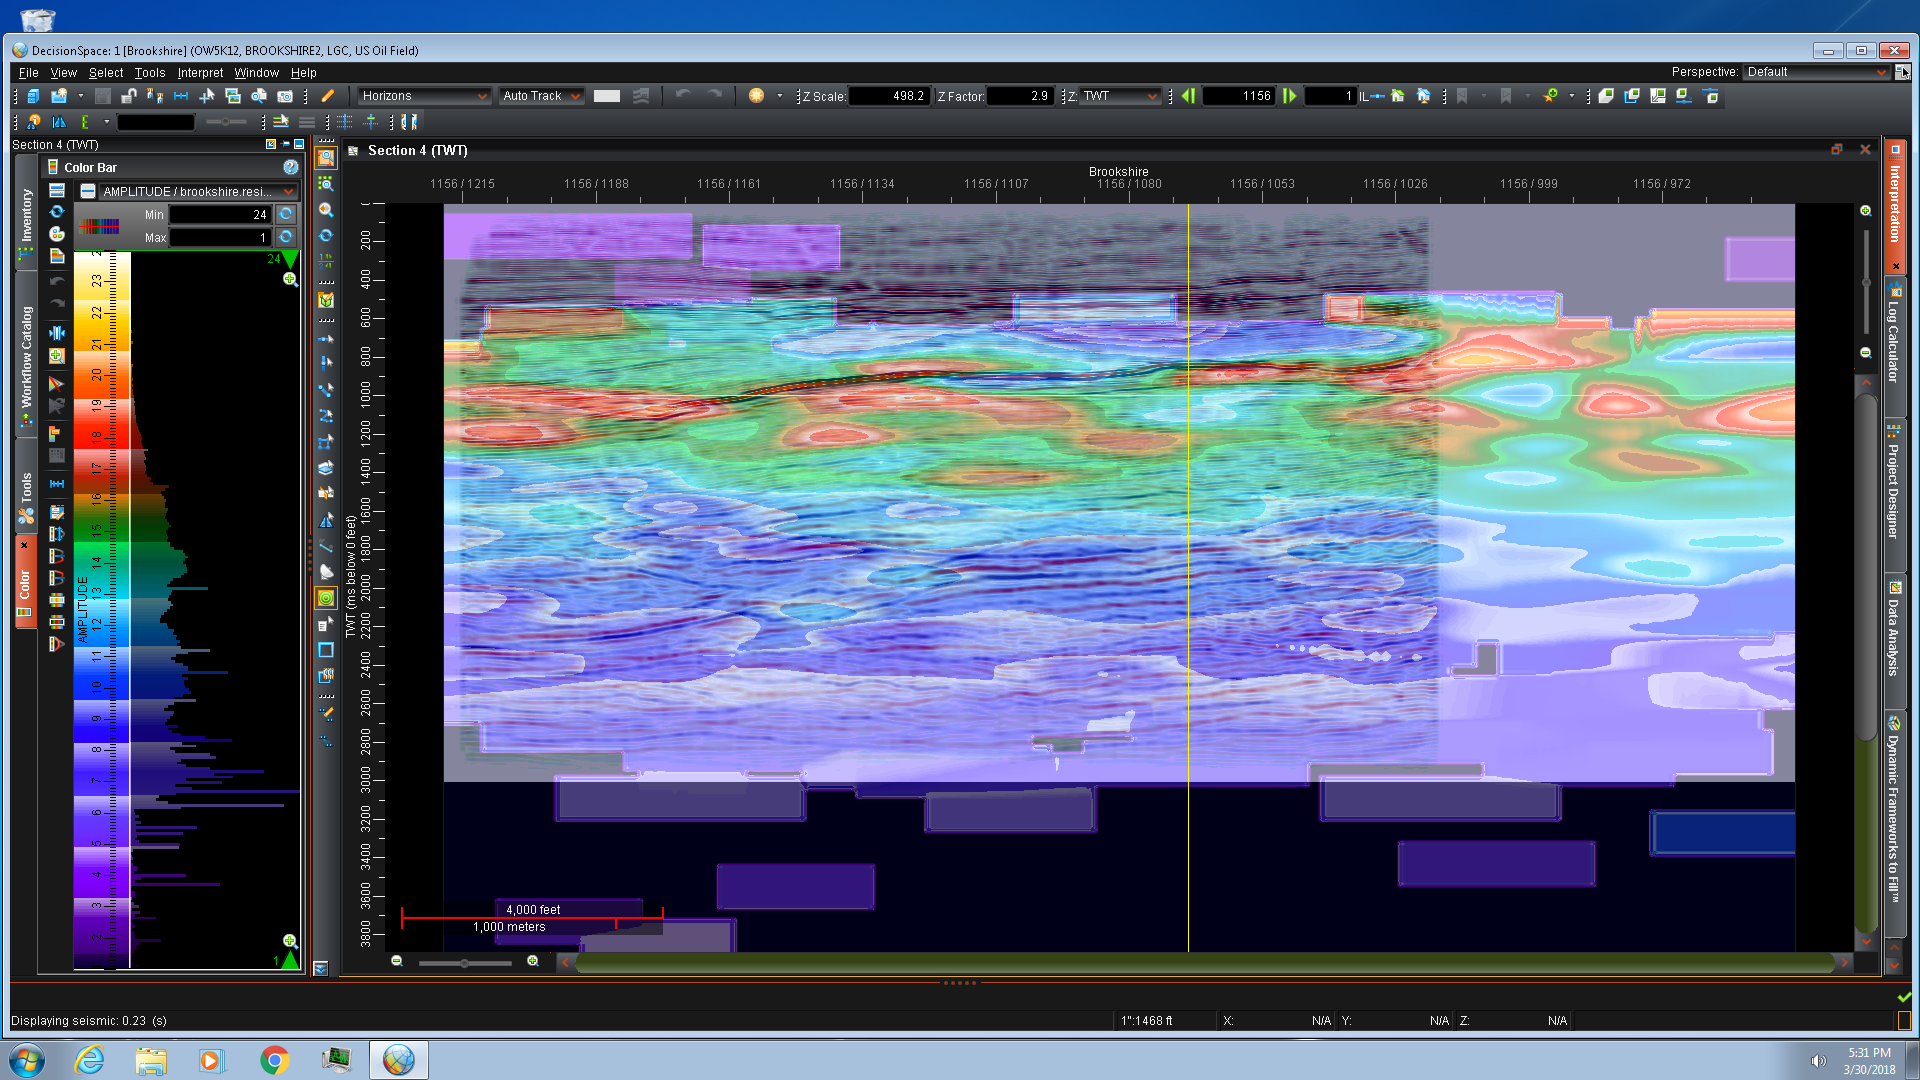The height and width of the screenshot is (1080, 1920).
Task: Expand the dropdown arrow after open folder icon
Action: [81, 96]
